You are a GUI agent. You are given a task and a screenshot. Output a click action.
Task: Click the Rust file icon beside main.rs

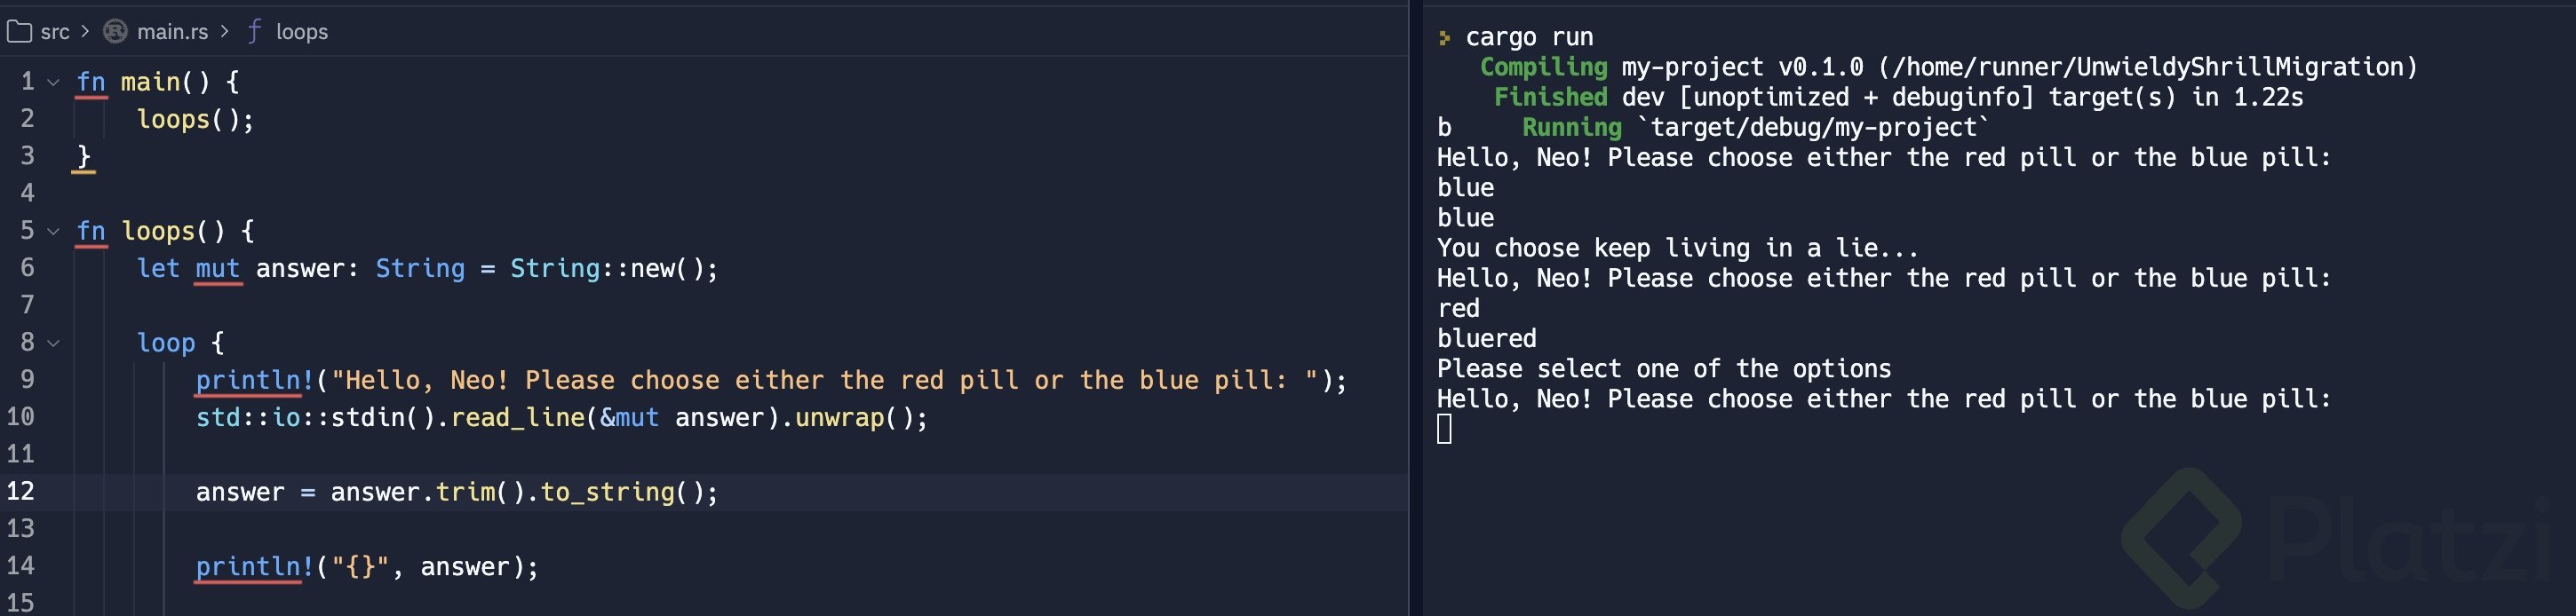116,32
